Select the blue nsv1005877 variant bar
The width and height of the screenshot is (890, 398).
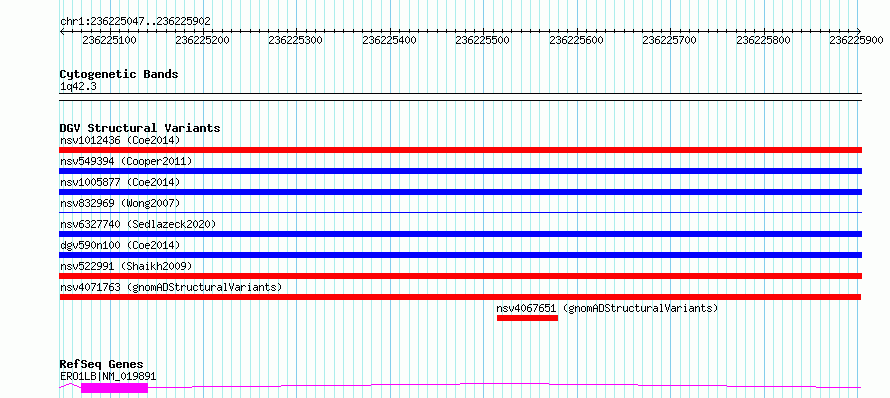point(461,192)
